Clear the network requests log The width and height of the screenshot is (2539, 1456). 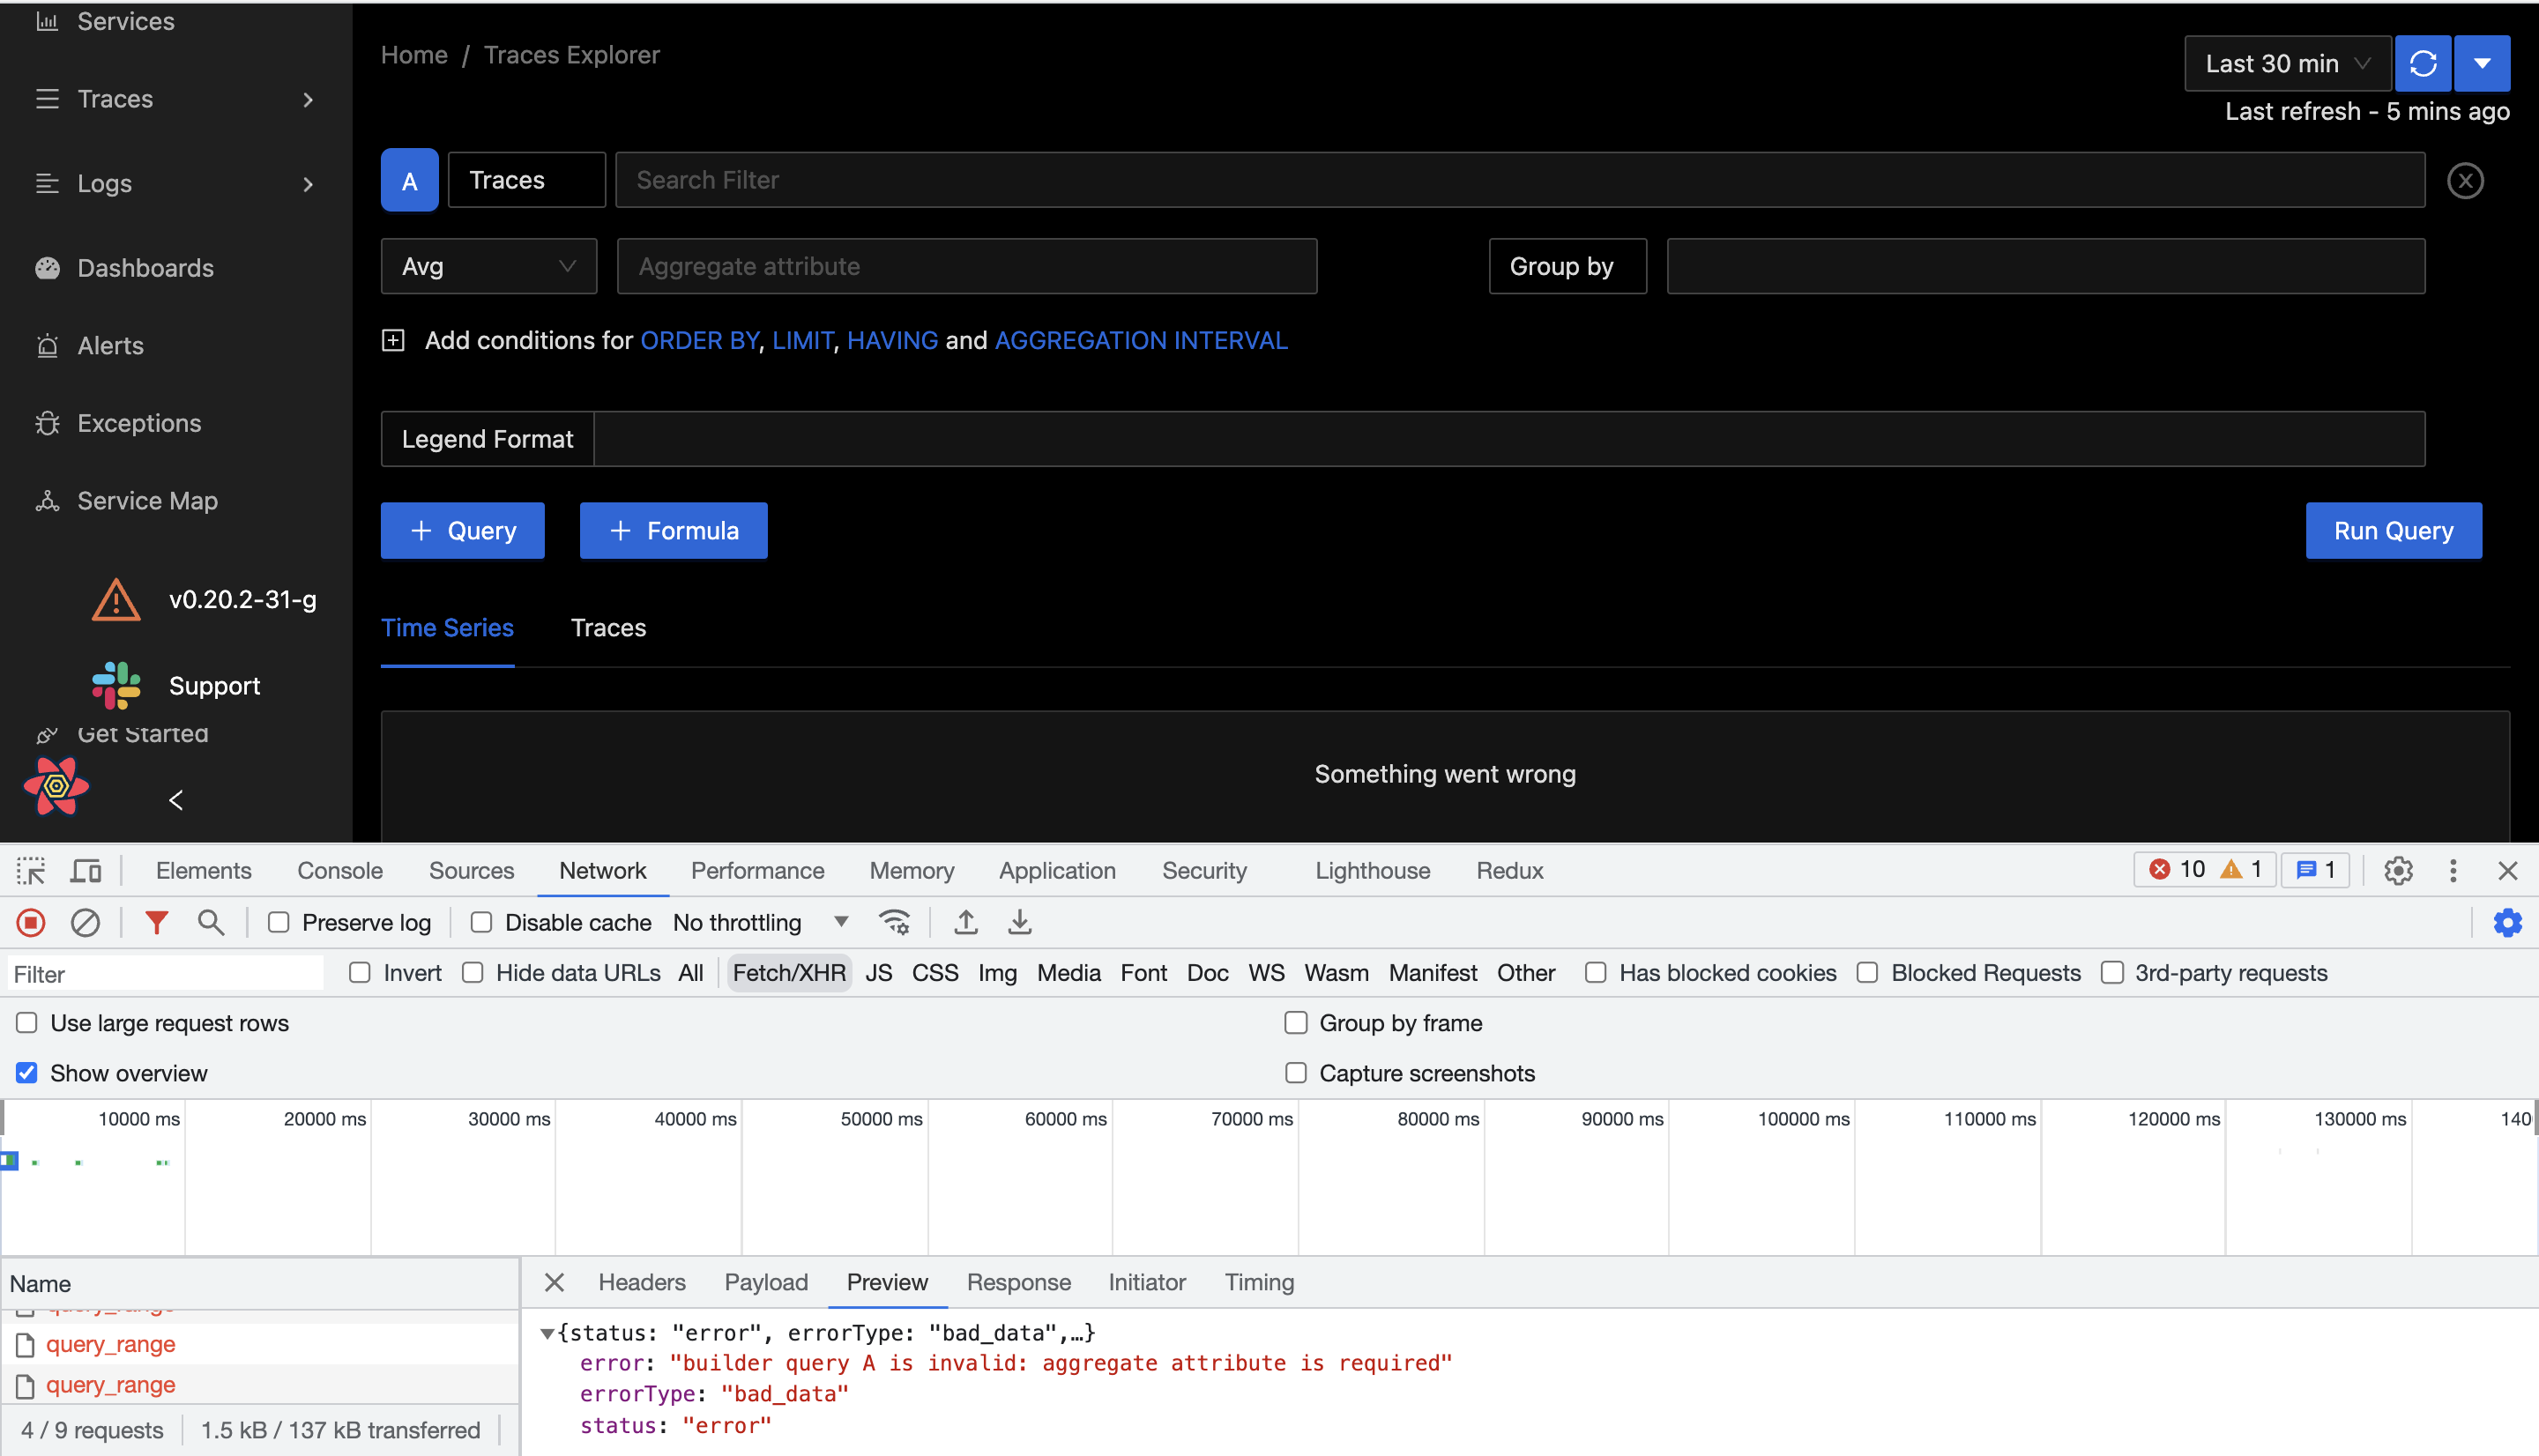pyautogui.click(x=85, y=922)
